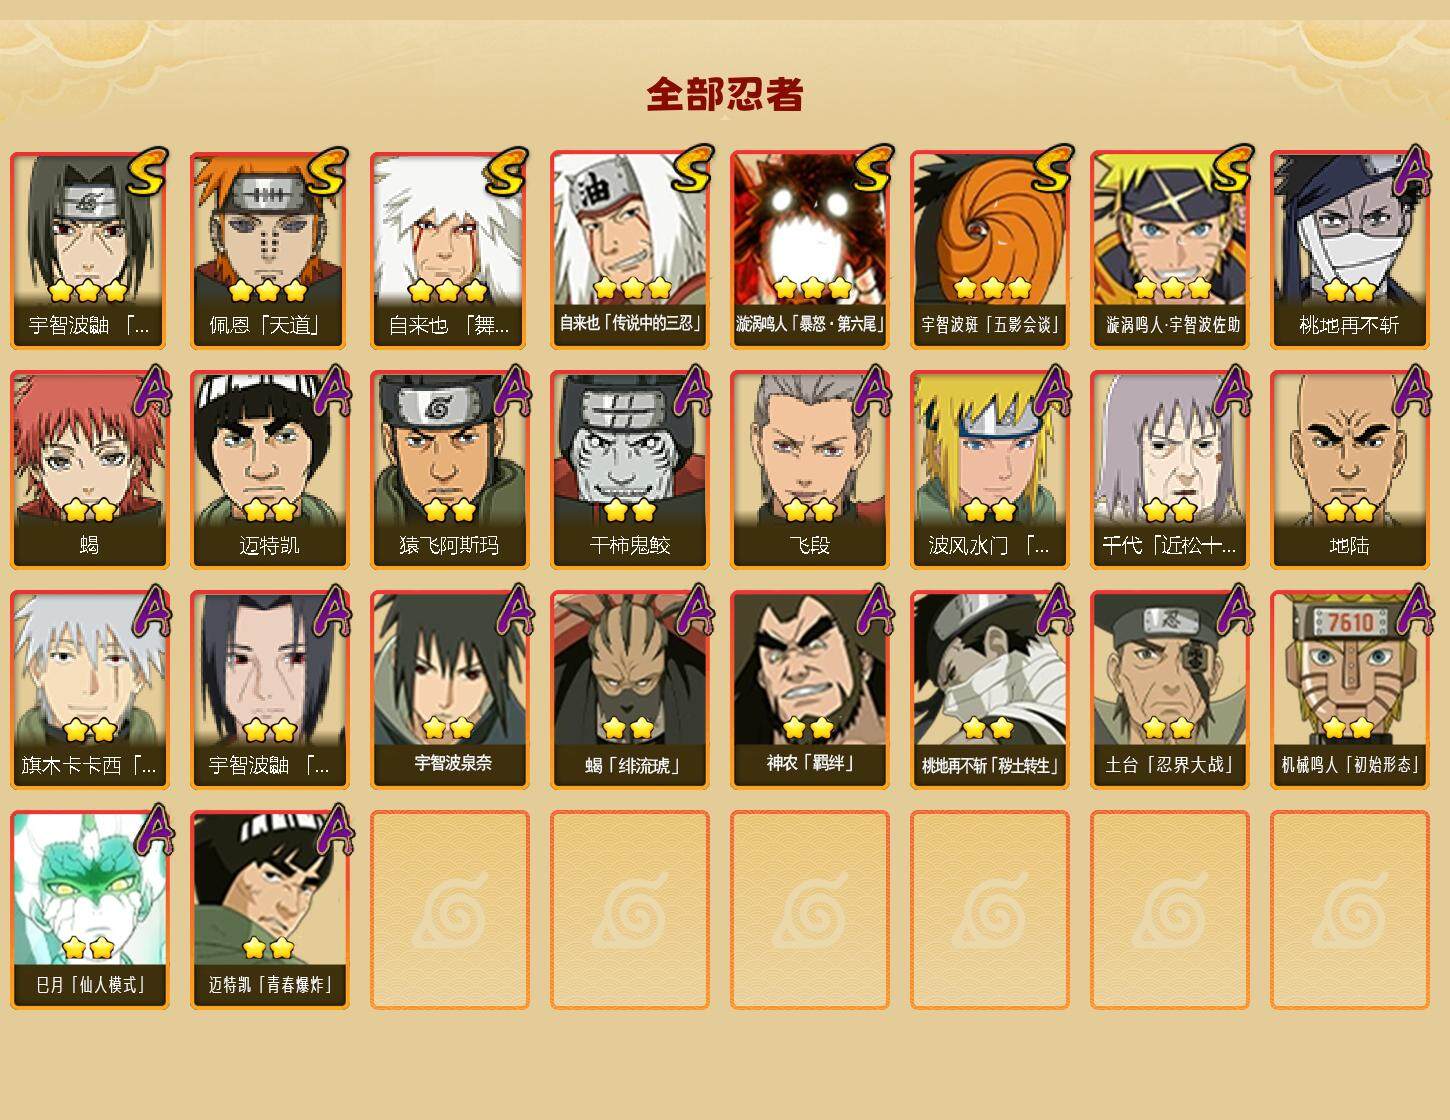Select the 巳月「仙人模式」 card
1450x1120 pixels.
pos(89,910)
